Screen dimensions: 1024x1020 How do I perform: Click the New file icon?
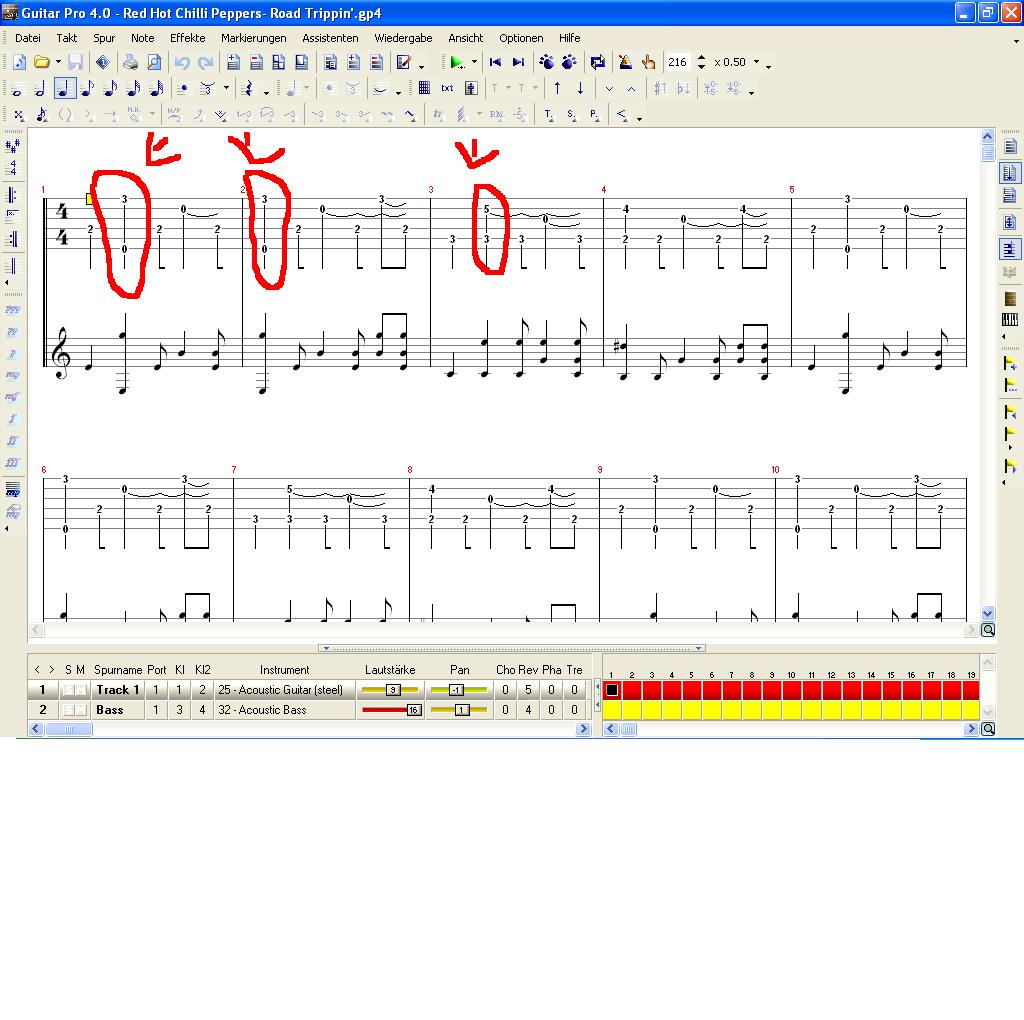coord(20,62)
